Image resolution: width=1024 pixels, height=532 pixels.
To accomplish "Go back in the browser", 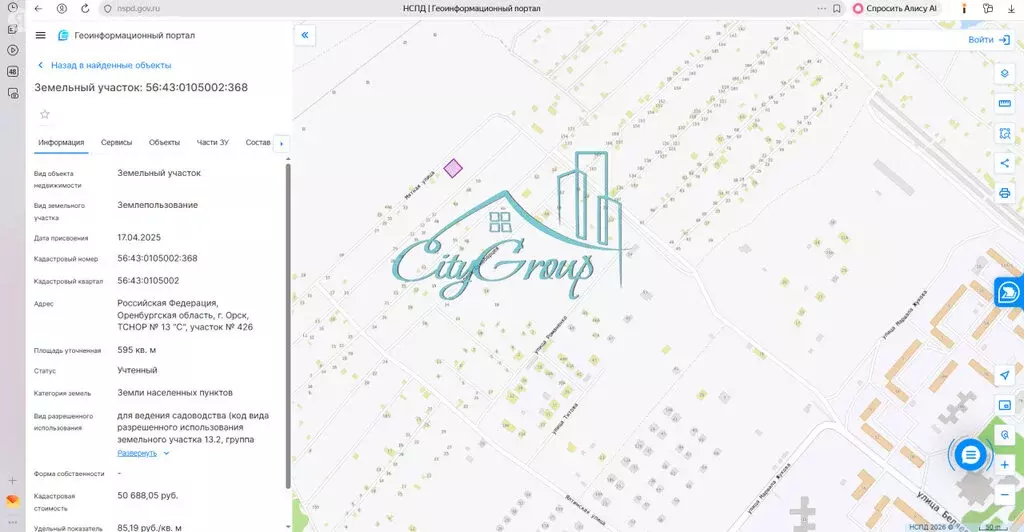I will (x=38, y=8).
